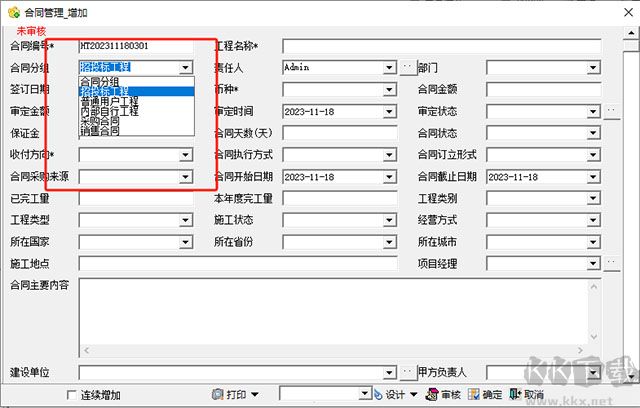Choose 普通用户工程 from the list

coord(136,101)
